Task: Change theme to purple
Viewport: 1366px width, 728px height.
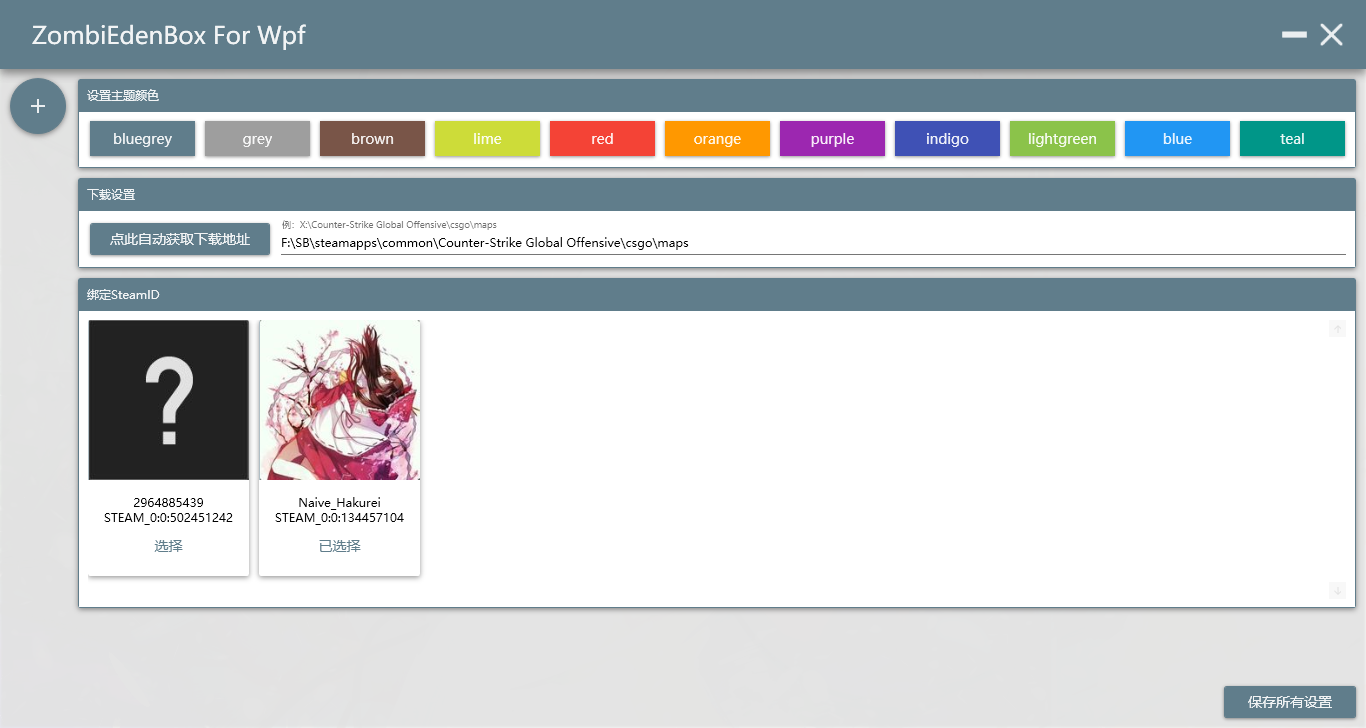Action: pyautogui.click(x=832, y=139)
